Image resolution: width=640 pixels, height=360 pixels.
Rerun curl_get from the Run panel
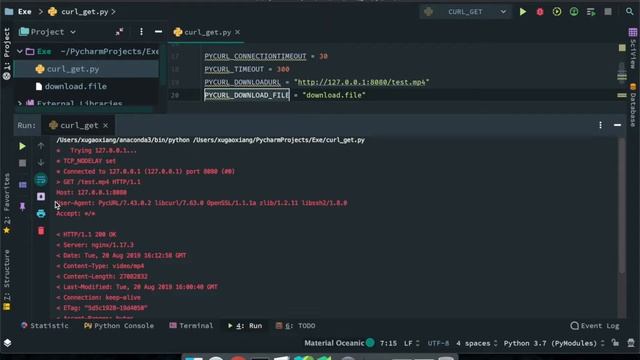coord(22,146)
